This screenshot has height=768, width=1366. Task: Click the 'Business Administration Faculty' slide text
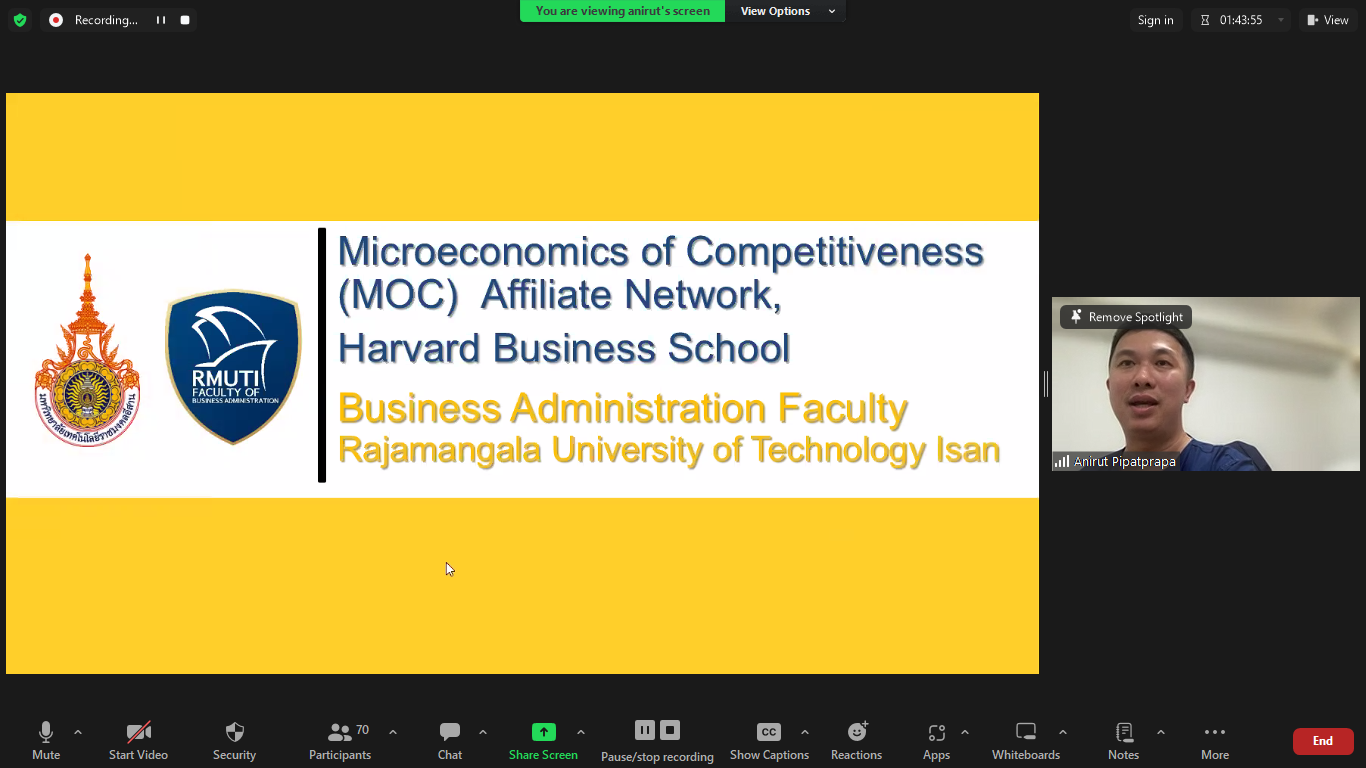point(623,408)
